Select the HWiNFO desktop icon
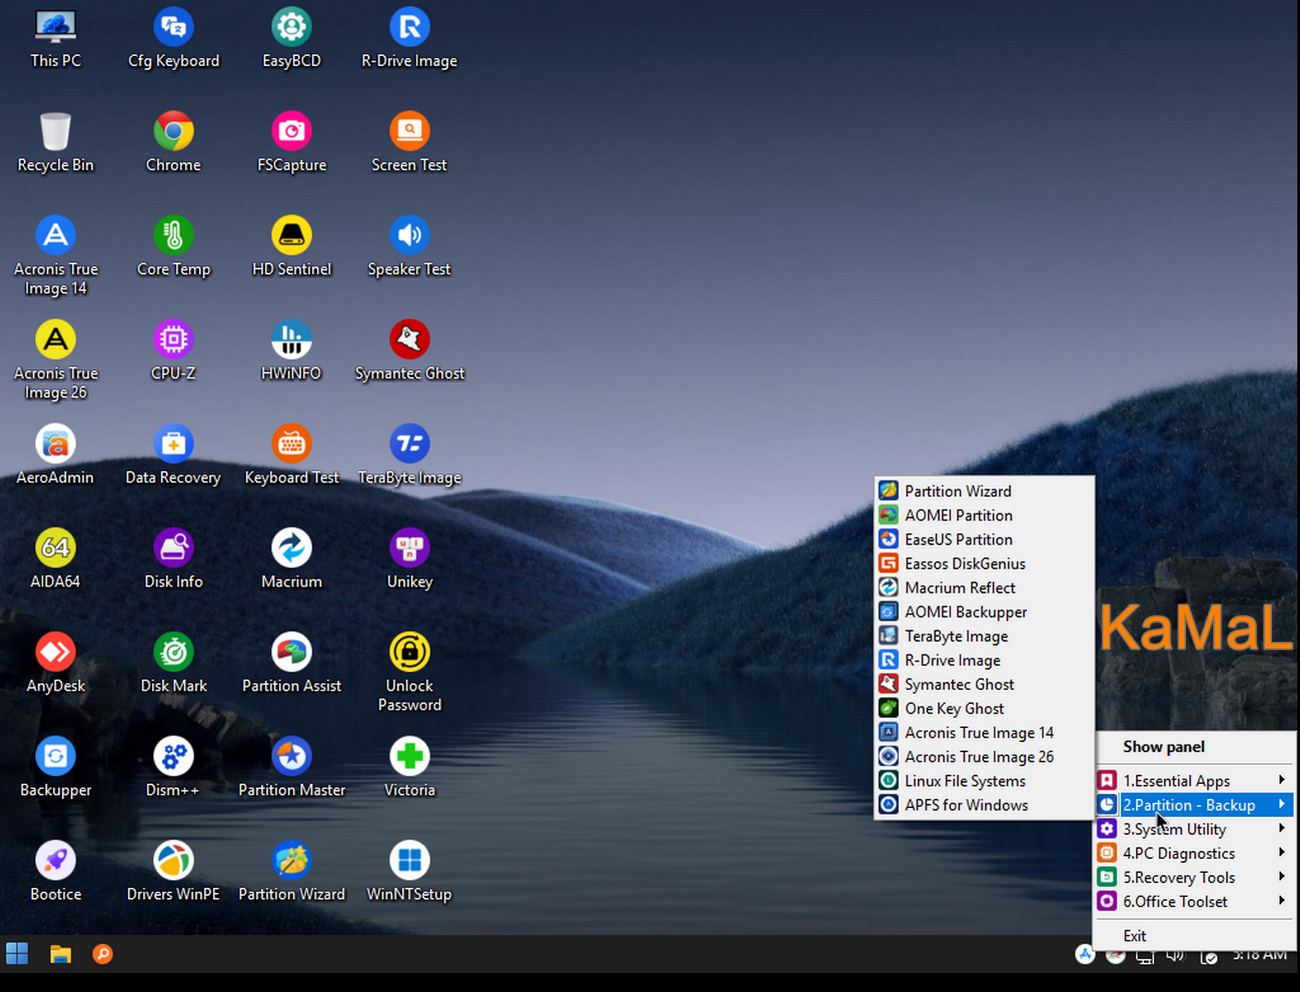The image size is (1300, 992). coord(292,352)
